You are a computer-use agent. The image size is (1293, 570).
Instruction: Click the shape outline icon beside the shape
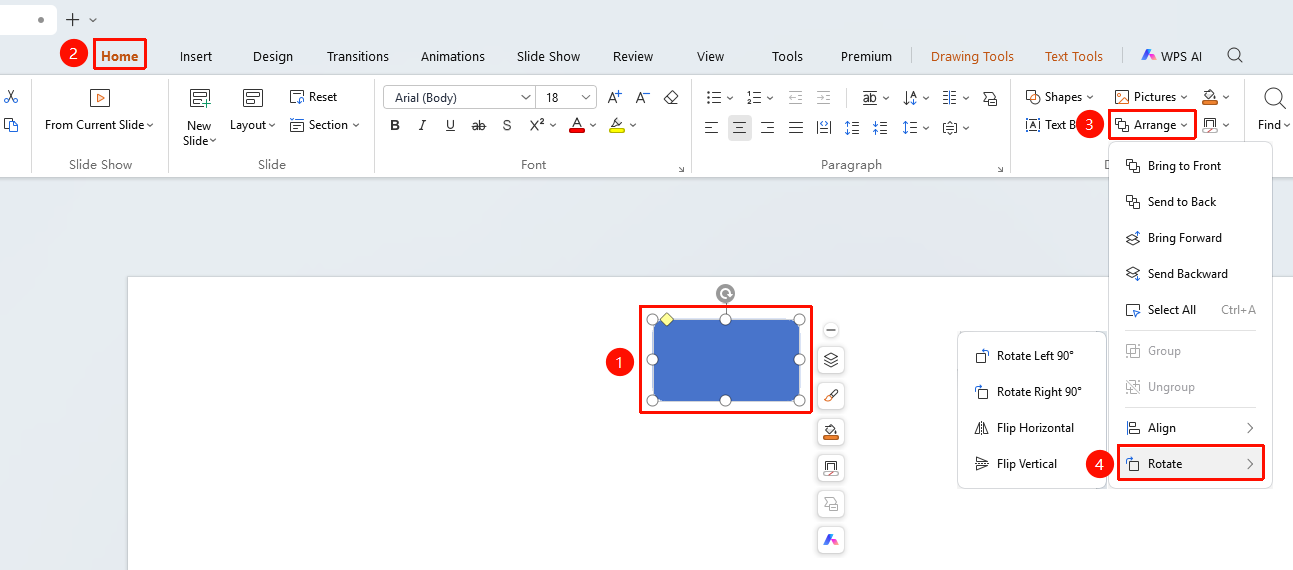click(x=831, y=468)
